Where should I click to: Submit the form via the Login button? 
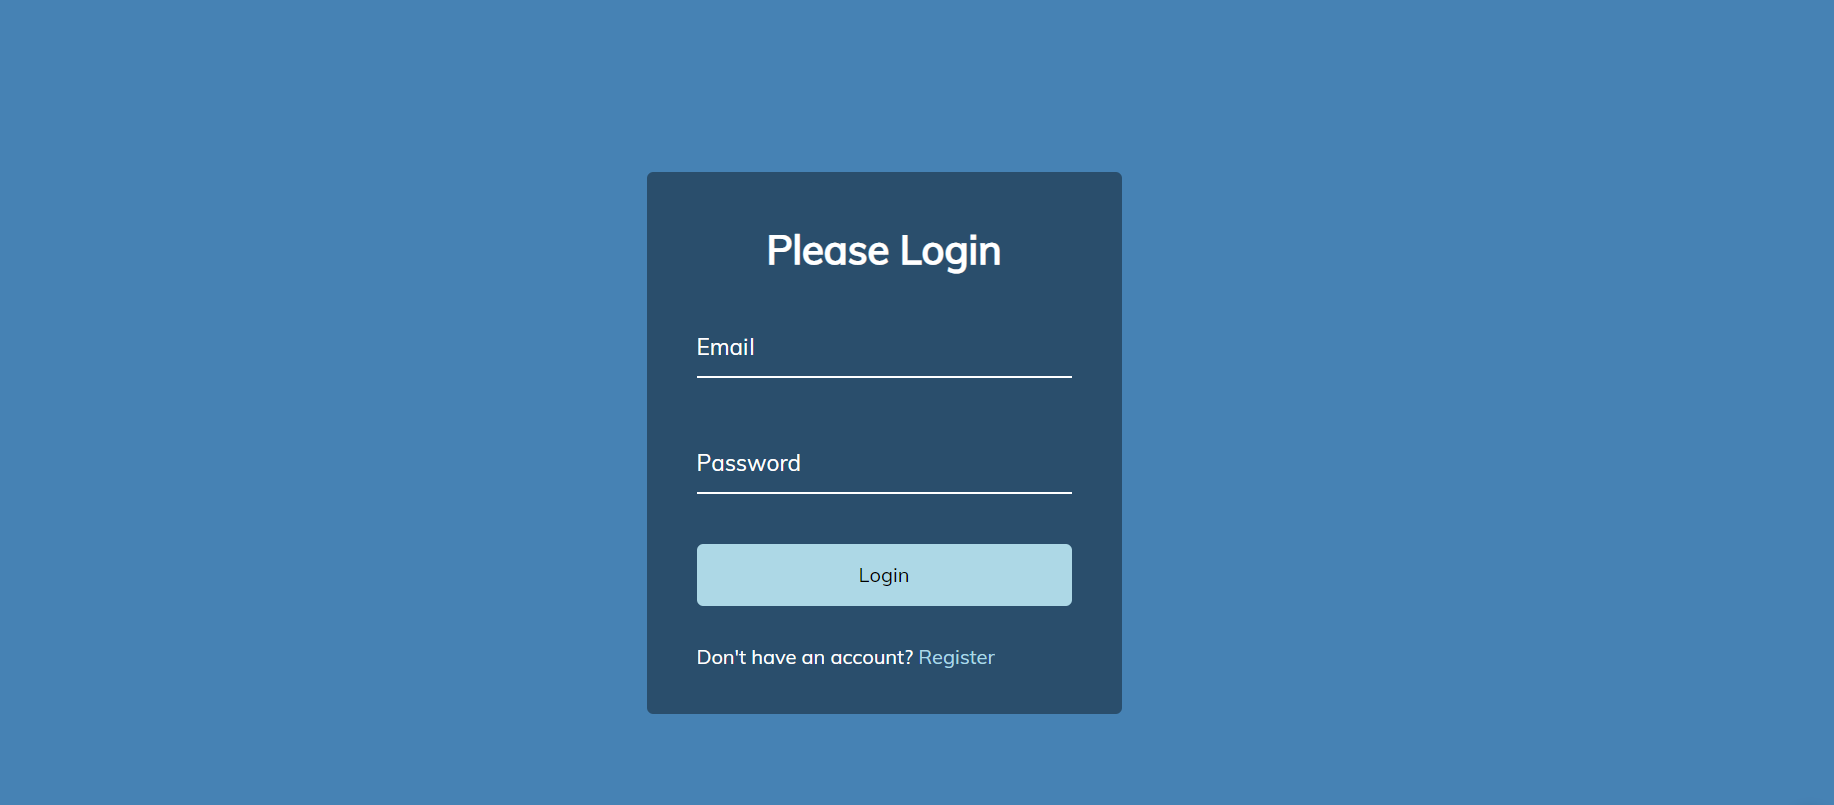[884, 575]
